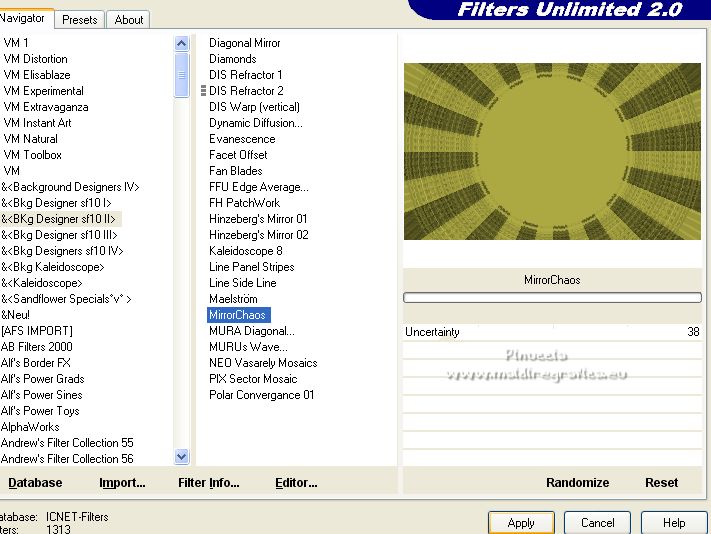Screen dimensions: 711x534
Task: Select VM Experimental category
Action: coord(44,91)
